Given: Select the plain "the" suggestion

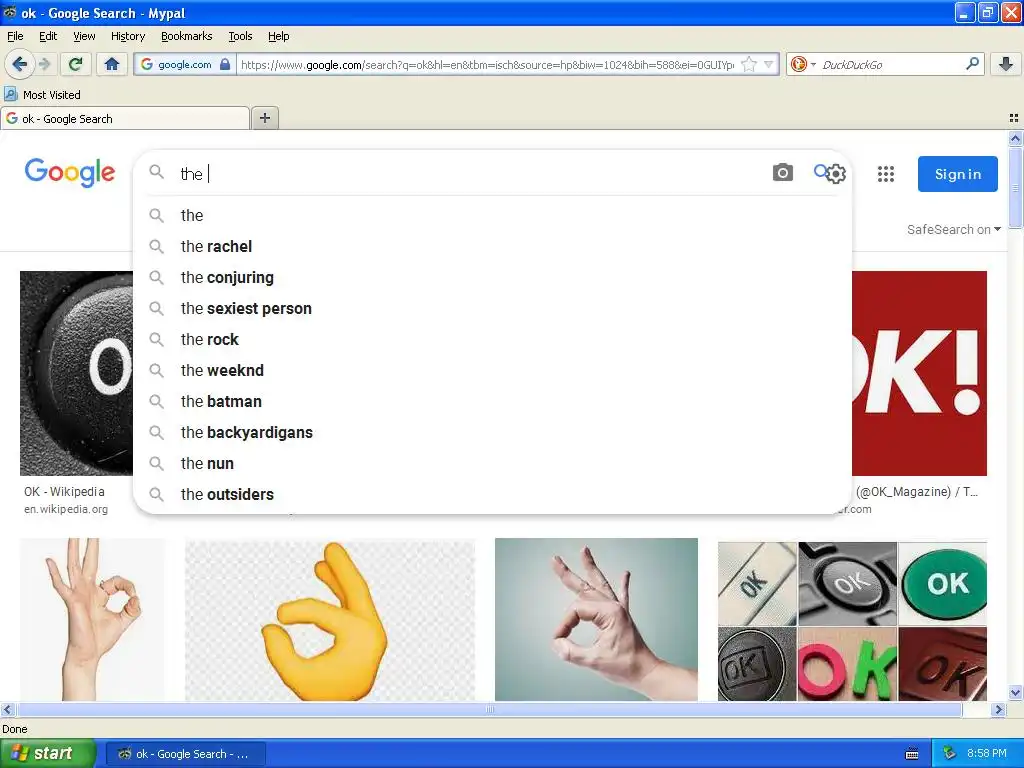Looking at the screenshot, I should tap(492, 216).
